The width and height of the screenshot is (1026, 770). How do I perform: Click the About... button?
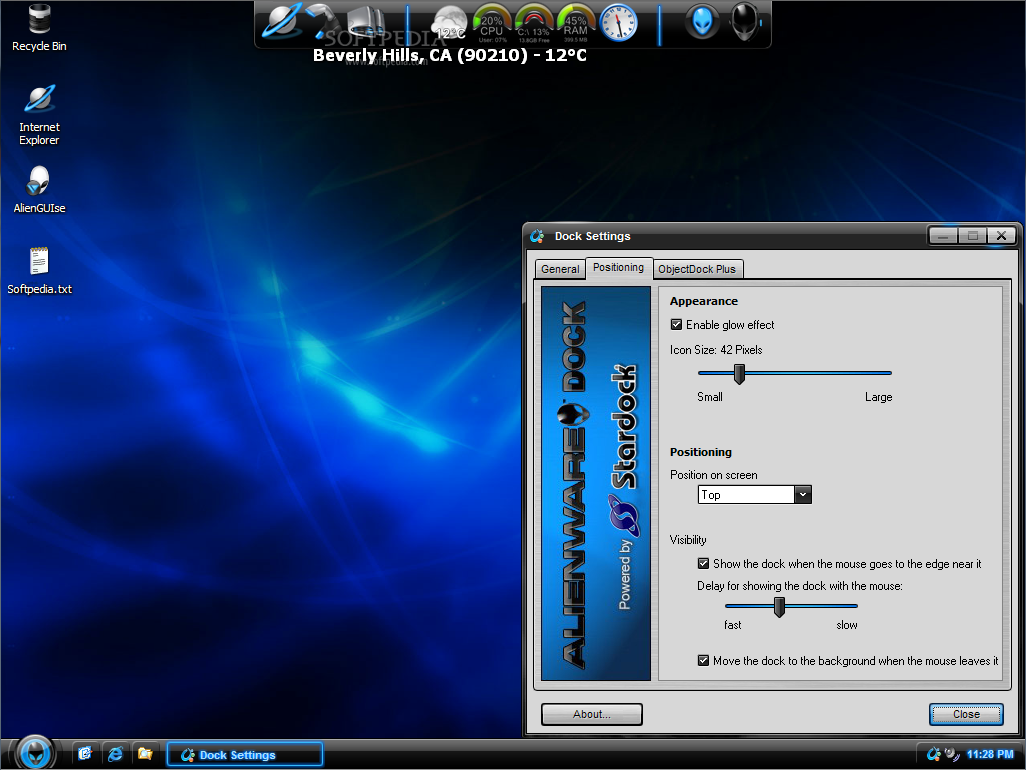point(592,714)
